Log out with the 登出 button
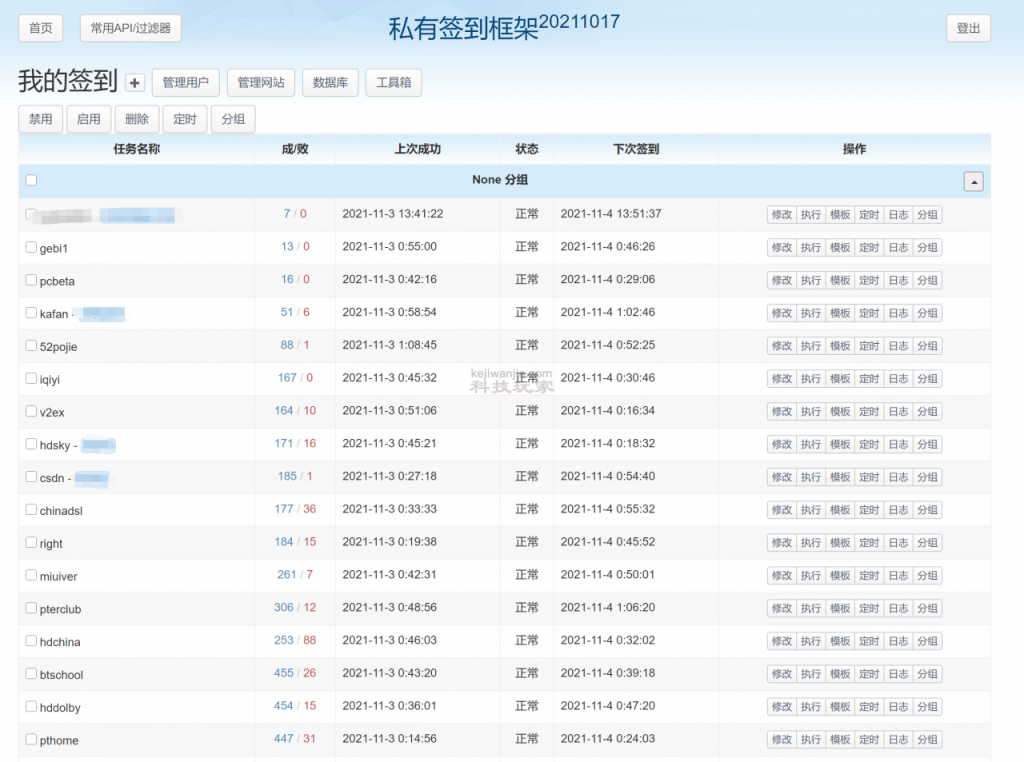 (x=967, y=28)
